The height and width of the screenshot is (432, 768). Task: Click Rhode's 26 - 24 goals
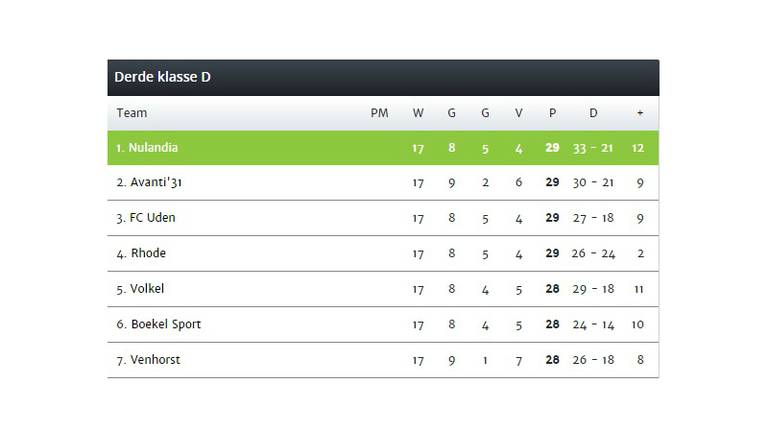[x=593, y=253]
